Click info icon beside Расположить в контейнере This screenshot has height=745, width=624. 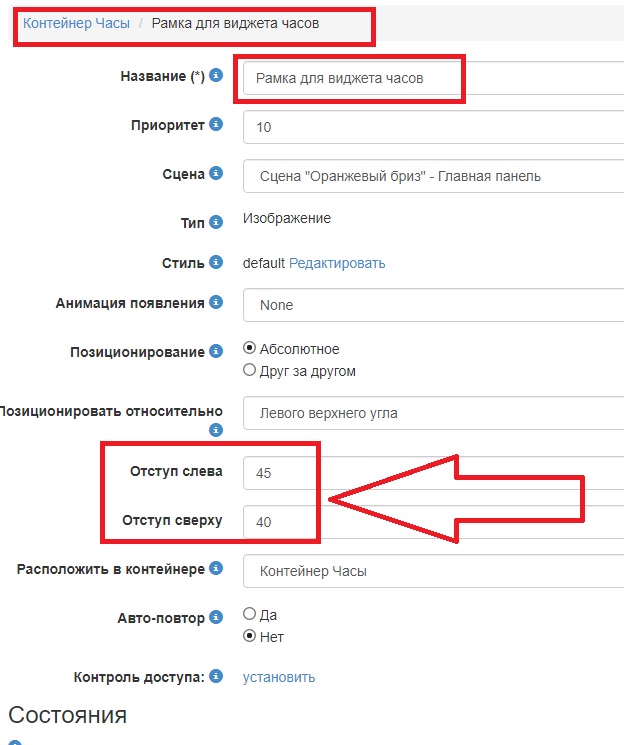[x=216, y=569]
